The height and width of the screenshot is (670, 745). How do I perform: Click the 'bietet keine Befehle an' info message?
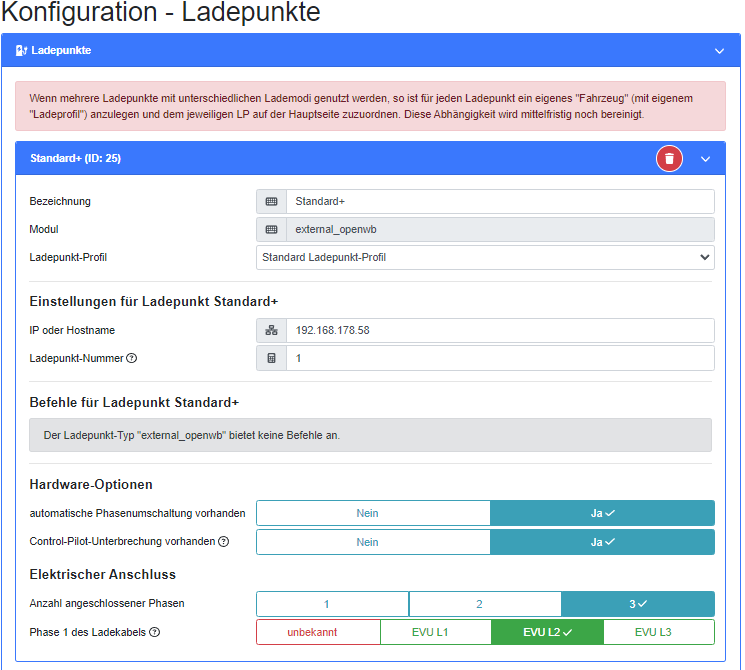click(x=370, y=435)
